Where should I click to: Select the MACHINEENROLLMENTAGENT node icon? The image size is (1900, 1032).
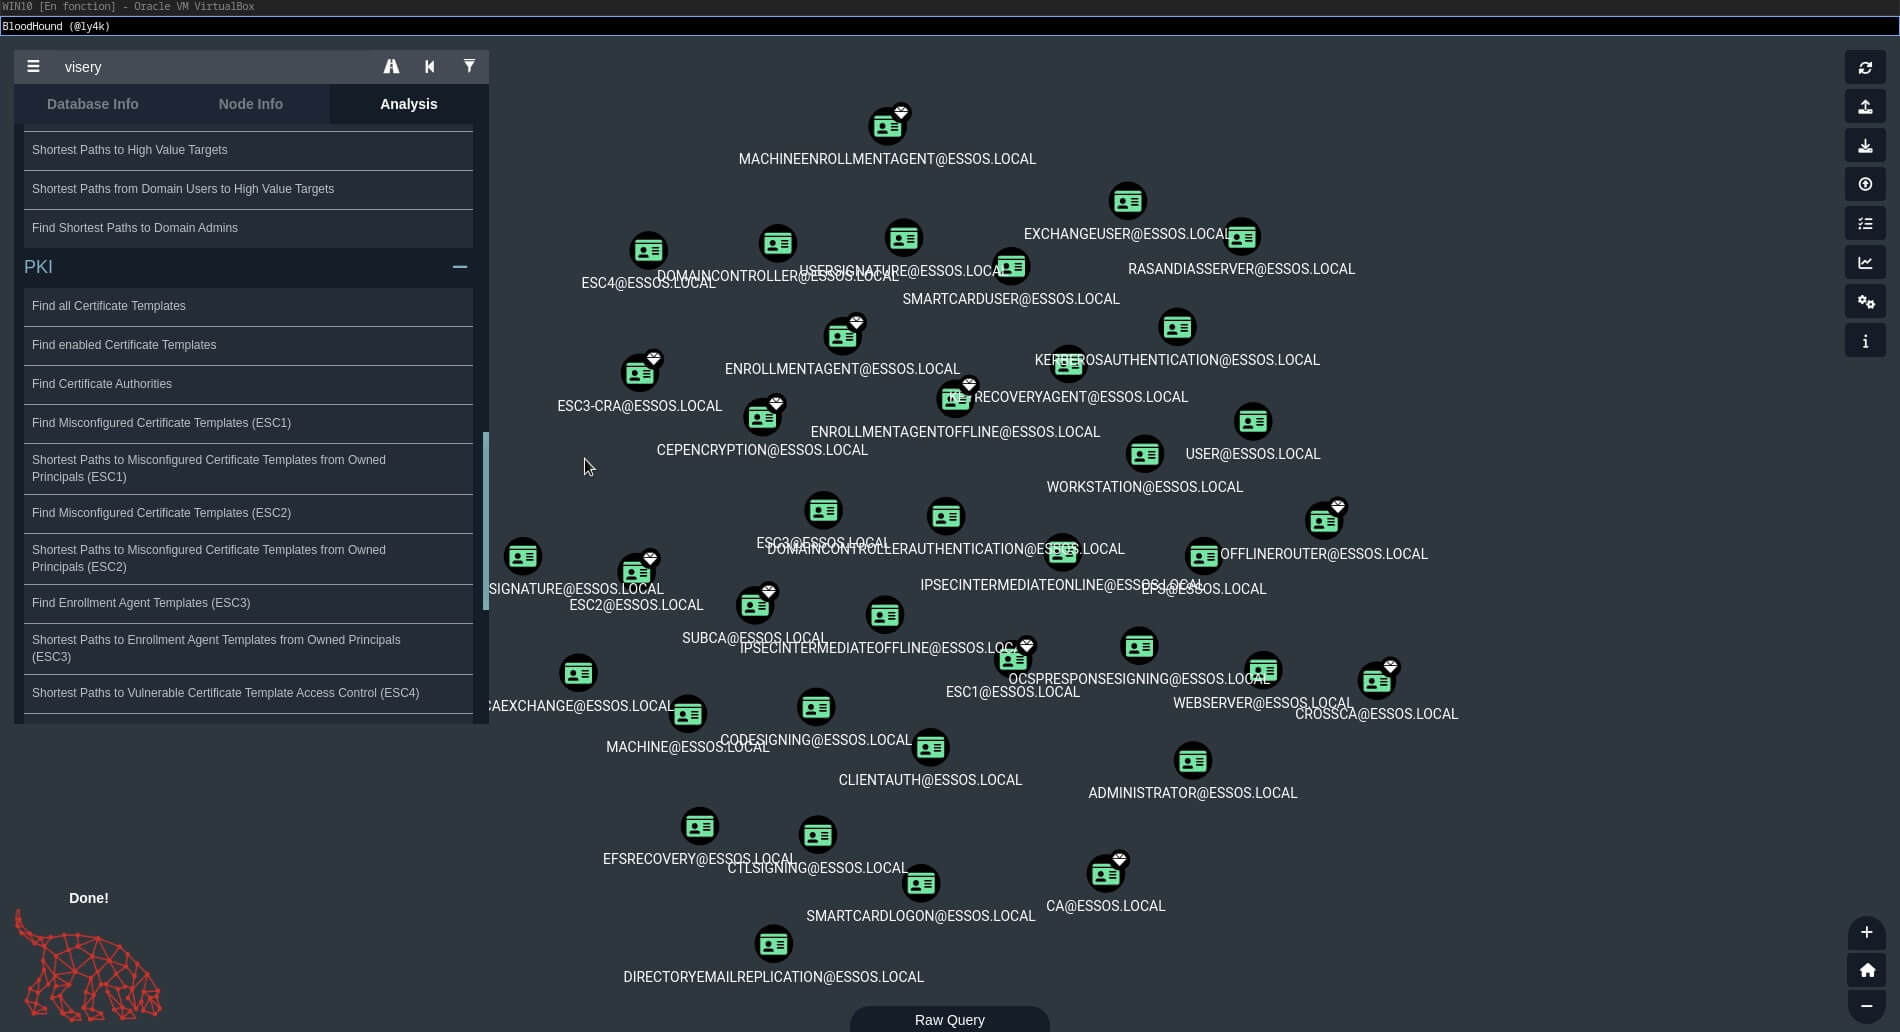[x=888, y=127]
